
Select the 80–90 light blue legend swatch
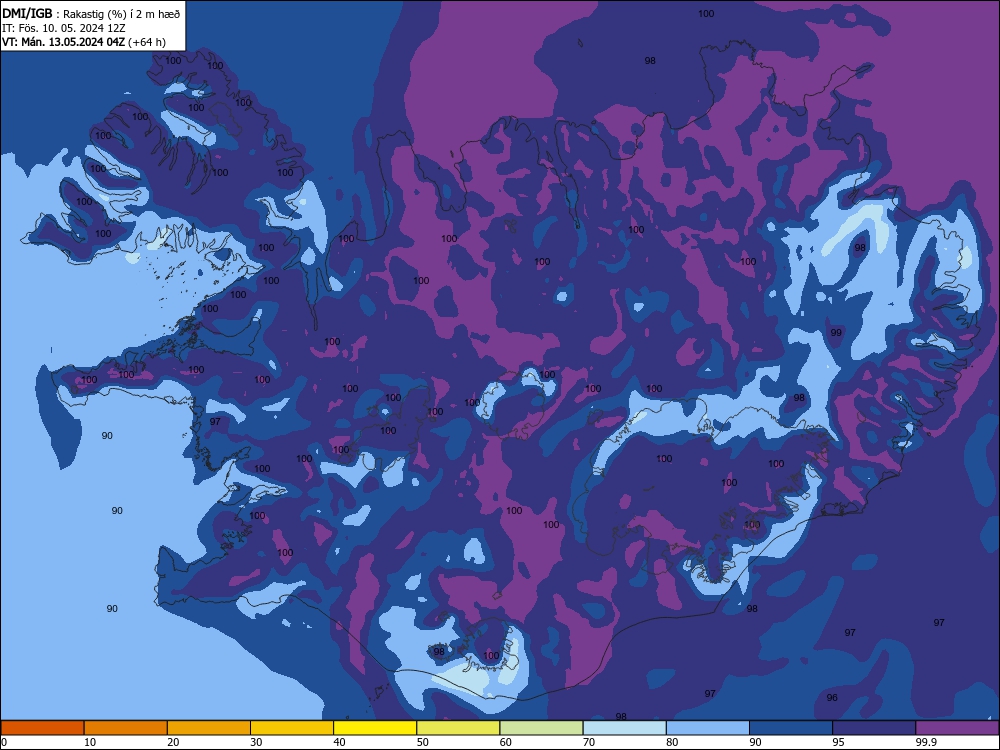(x=708, y=728)
